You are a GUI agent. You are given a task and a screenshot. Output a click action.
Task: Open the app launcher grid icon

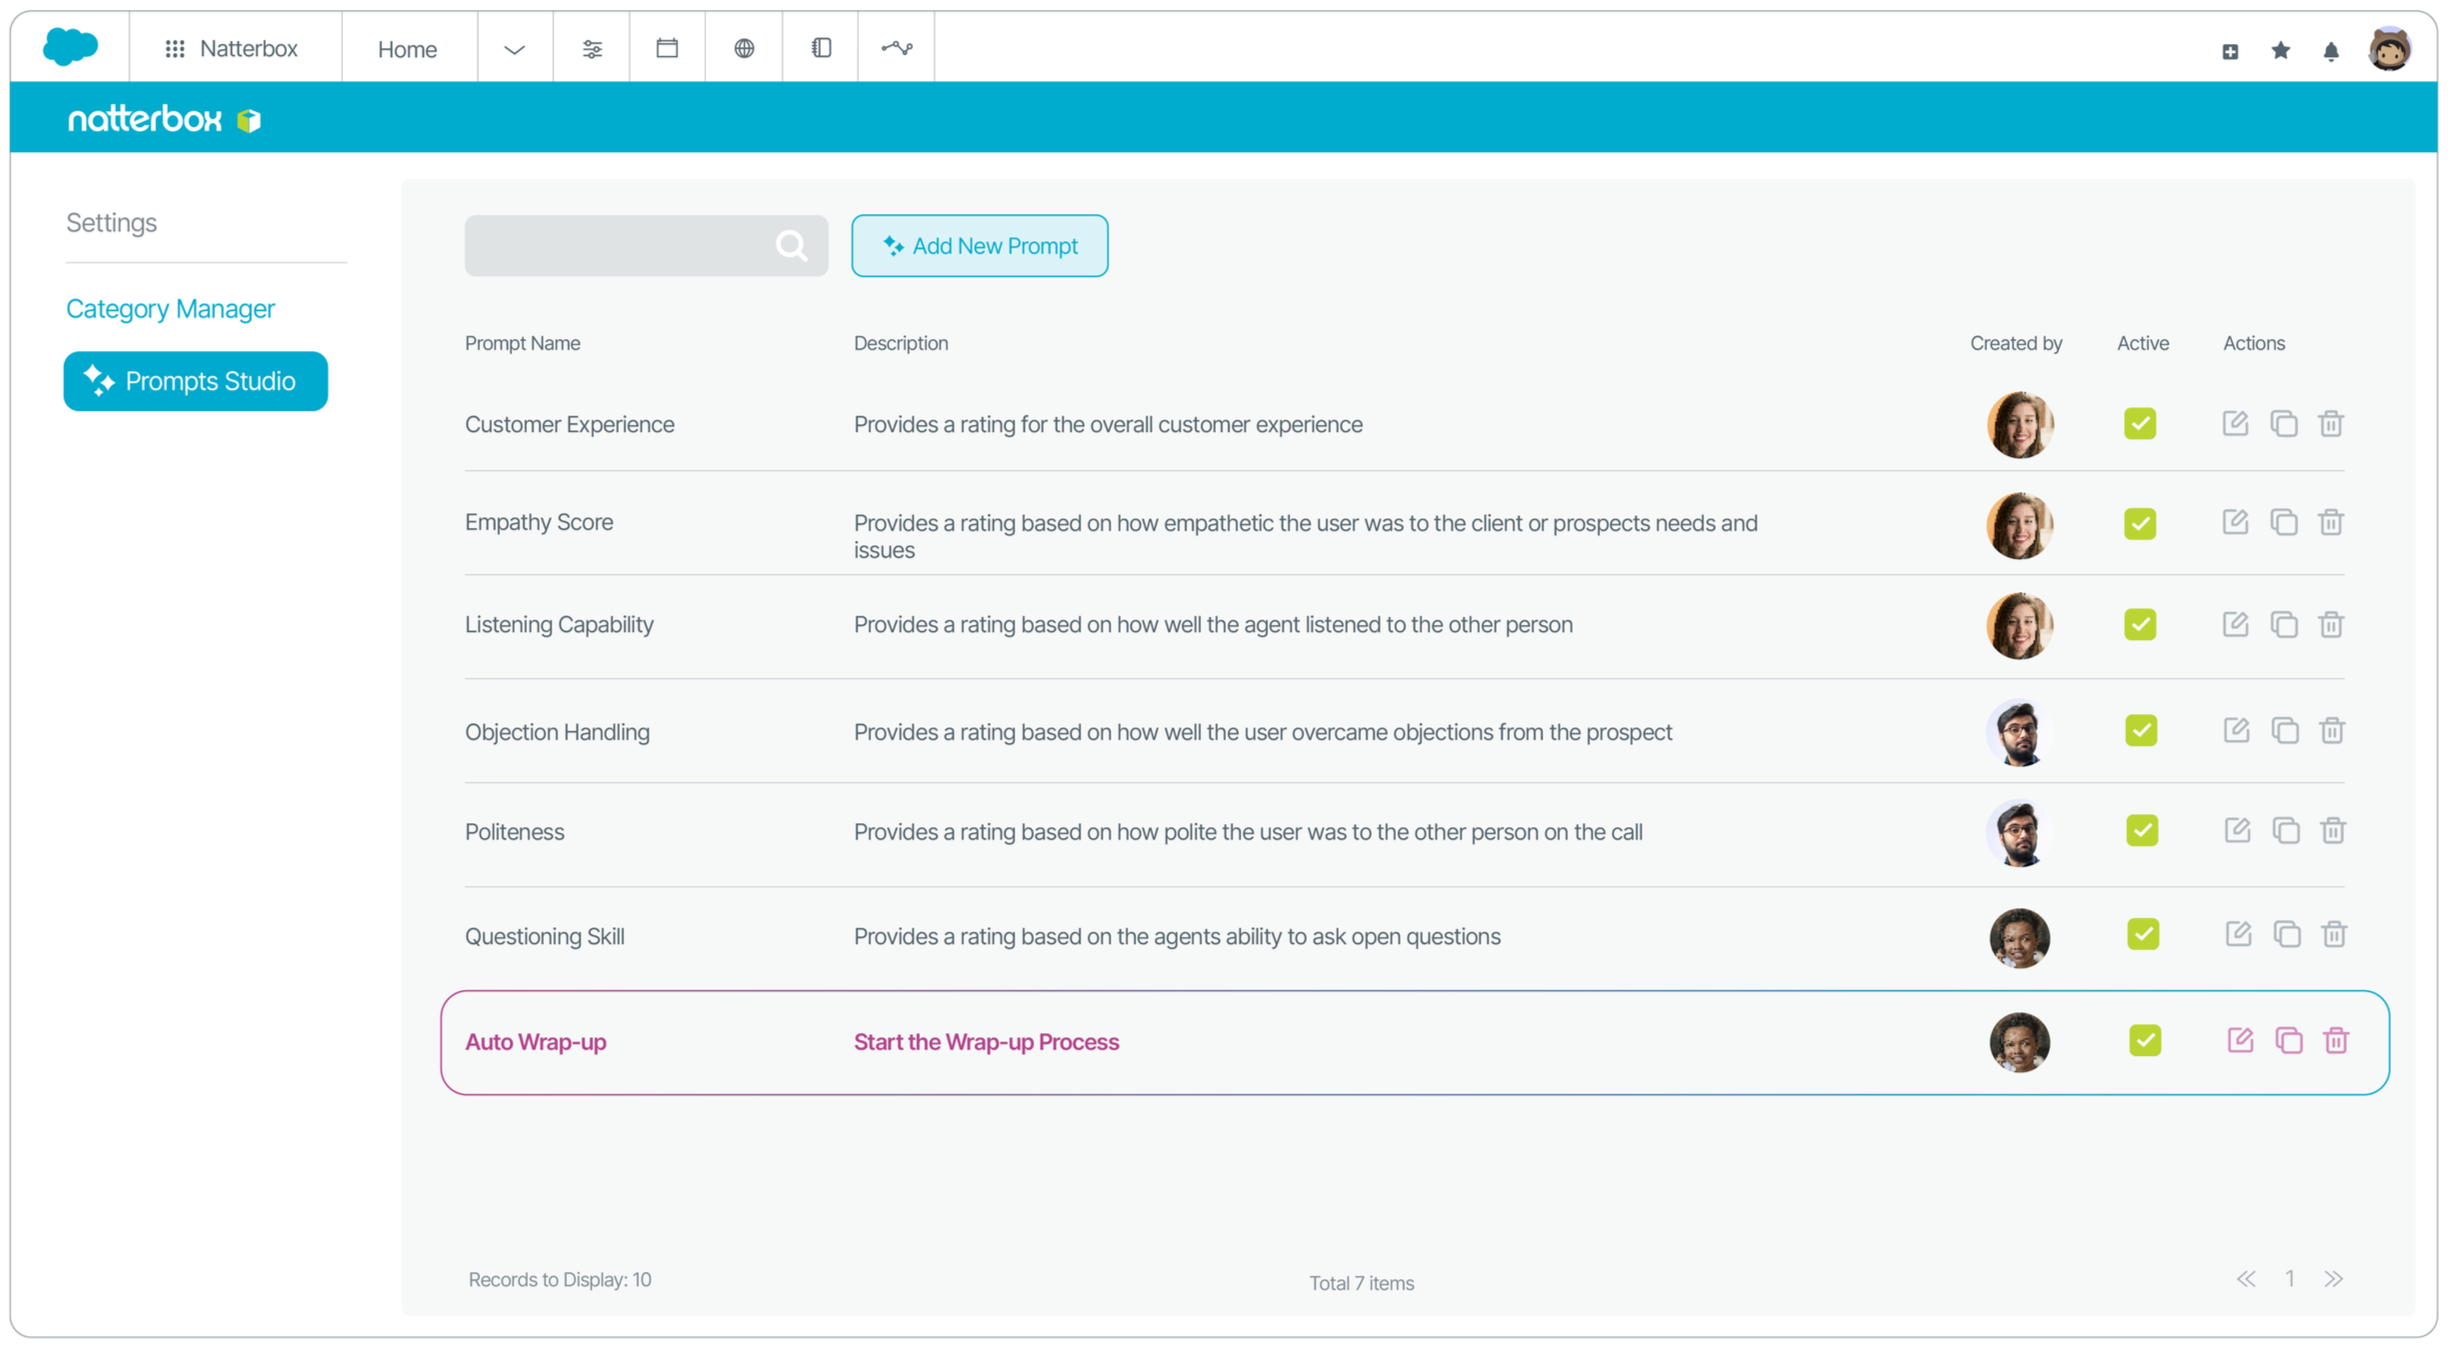pos(175,49)
